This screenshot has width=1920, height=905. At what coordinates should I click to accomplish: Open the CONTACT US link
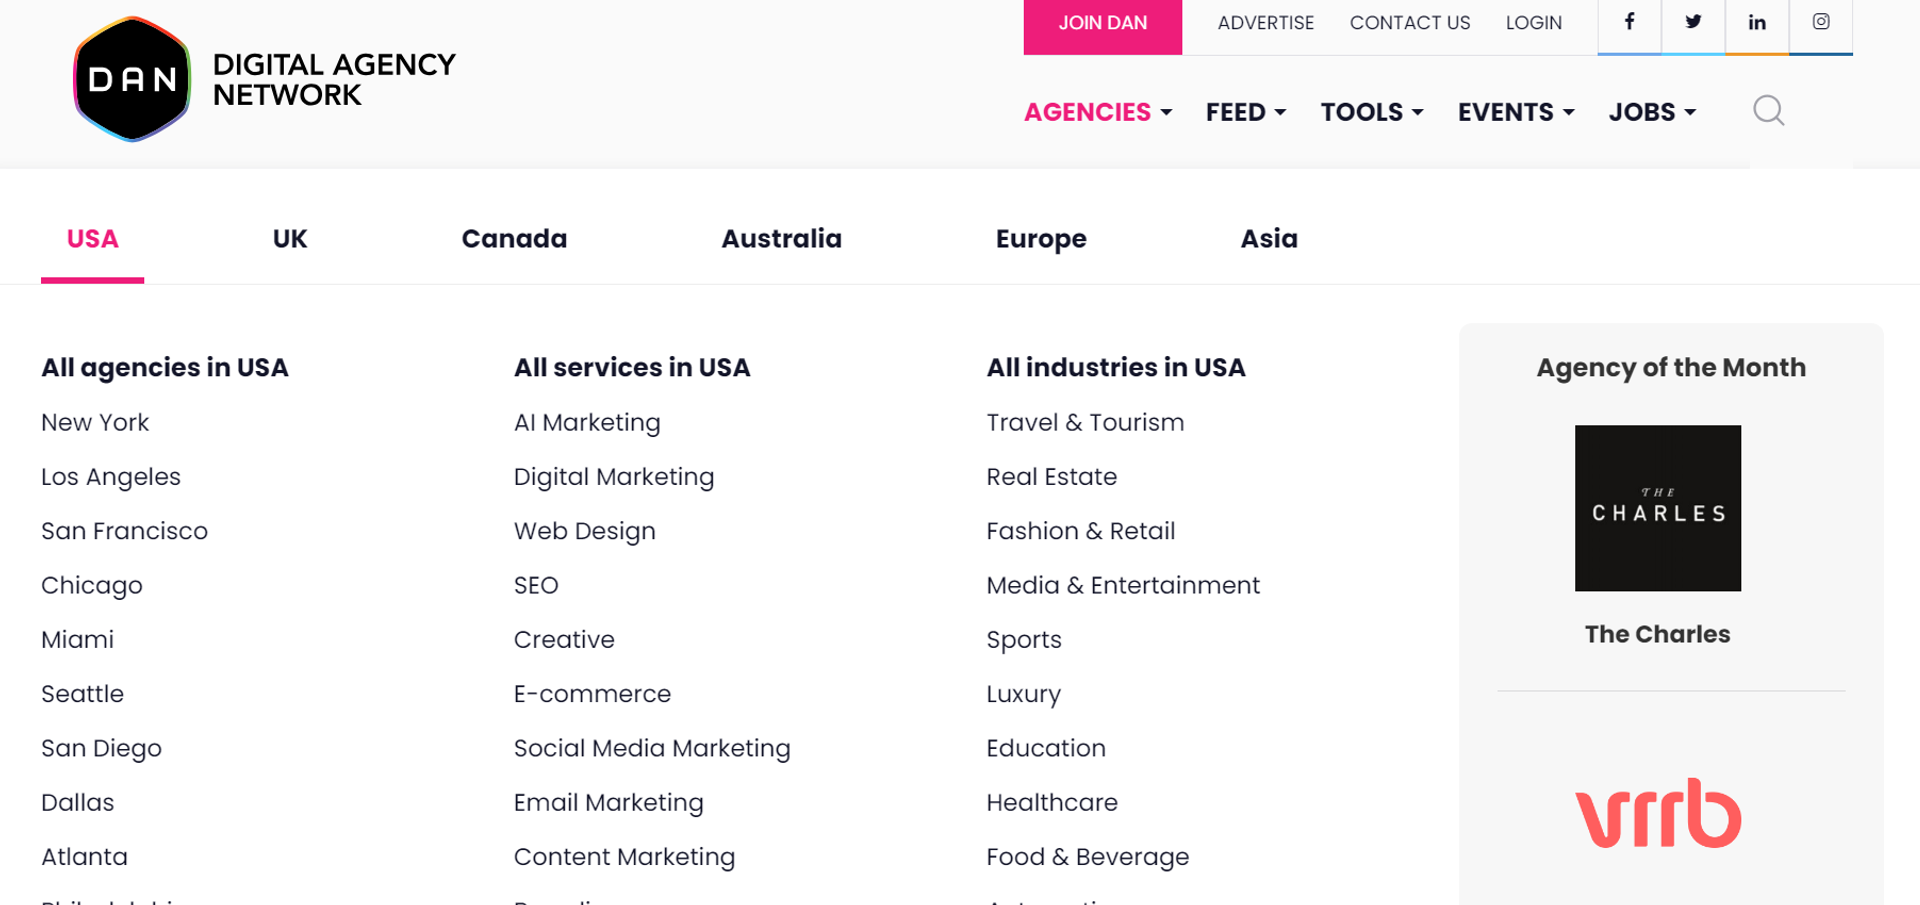click(1410, 22)
